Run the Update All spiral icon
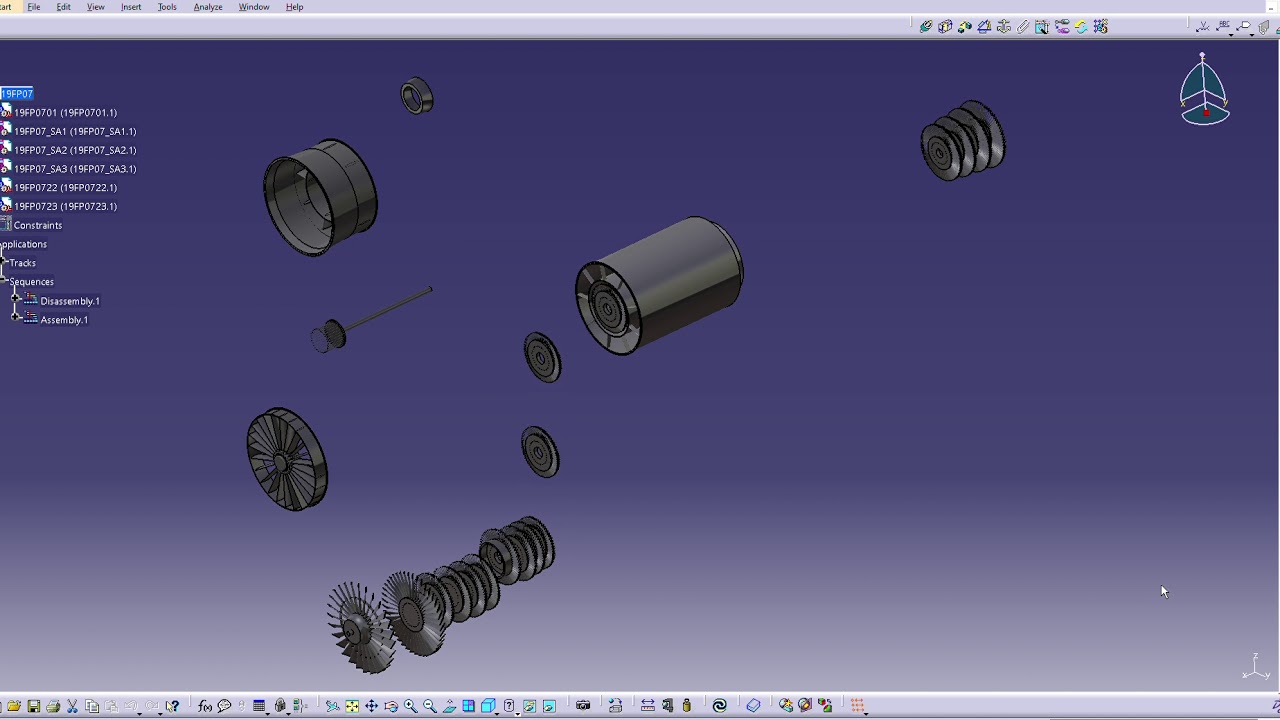 point(719,706)
